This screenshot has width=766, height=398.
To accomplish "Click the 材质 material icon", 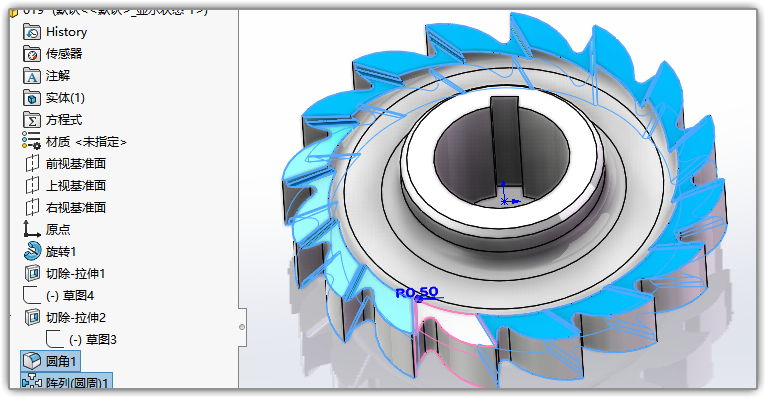I will click(31, 141).
